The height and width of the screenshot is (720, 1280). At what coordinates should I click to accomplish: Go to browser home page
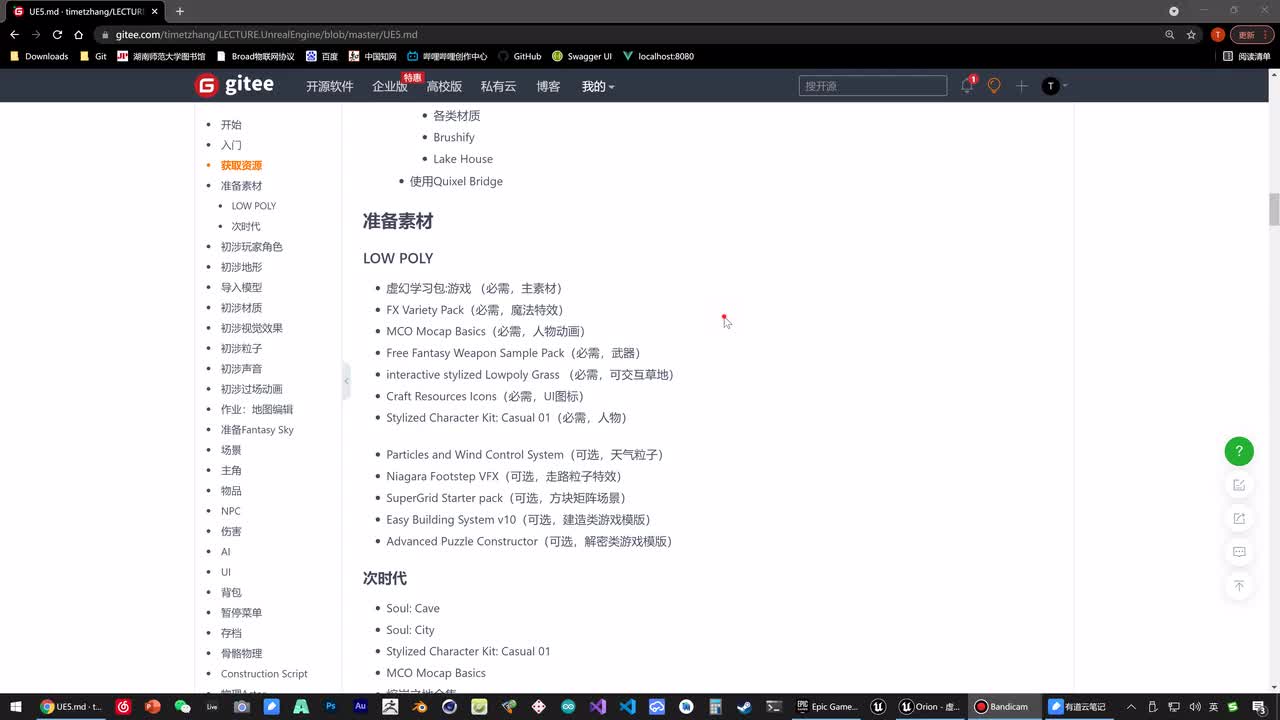click(79, 34)
